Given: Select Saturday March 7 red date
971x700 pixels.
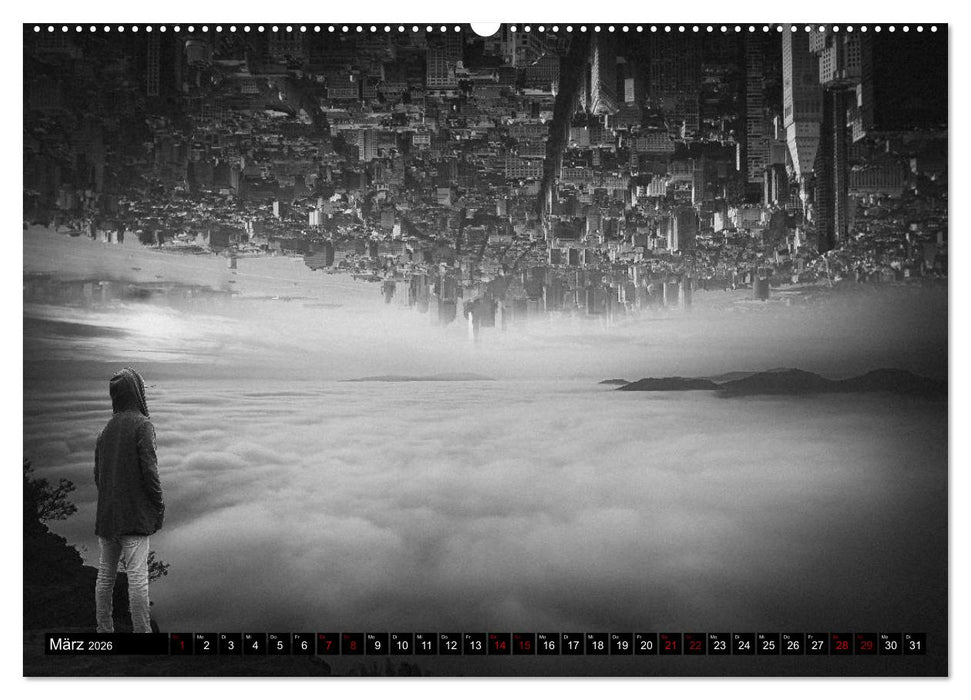Looking at the screenshot, I should [x=328, y=645].
